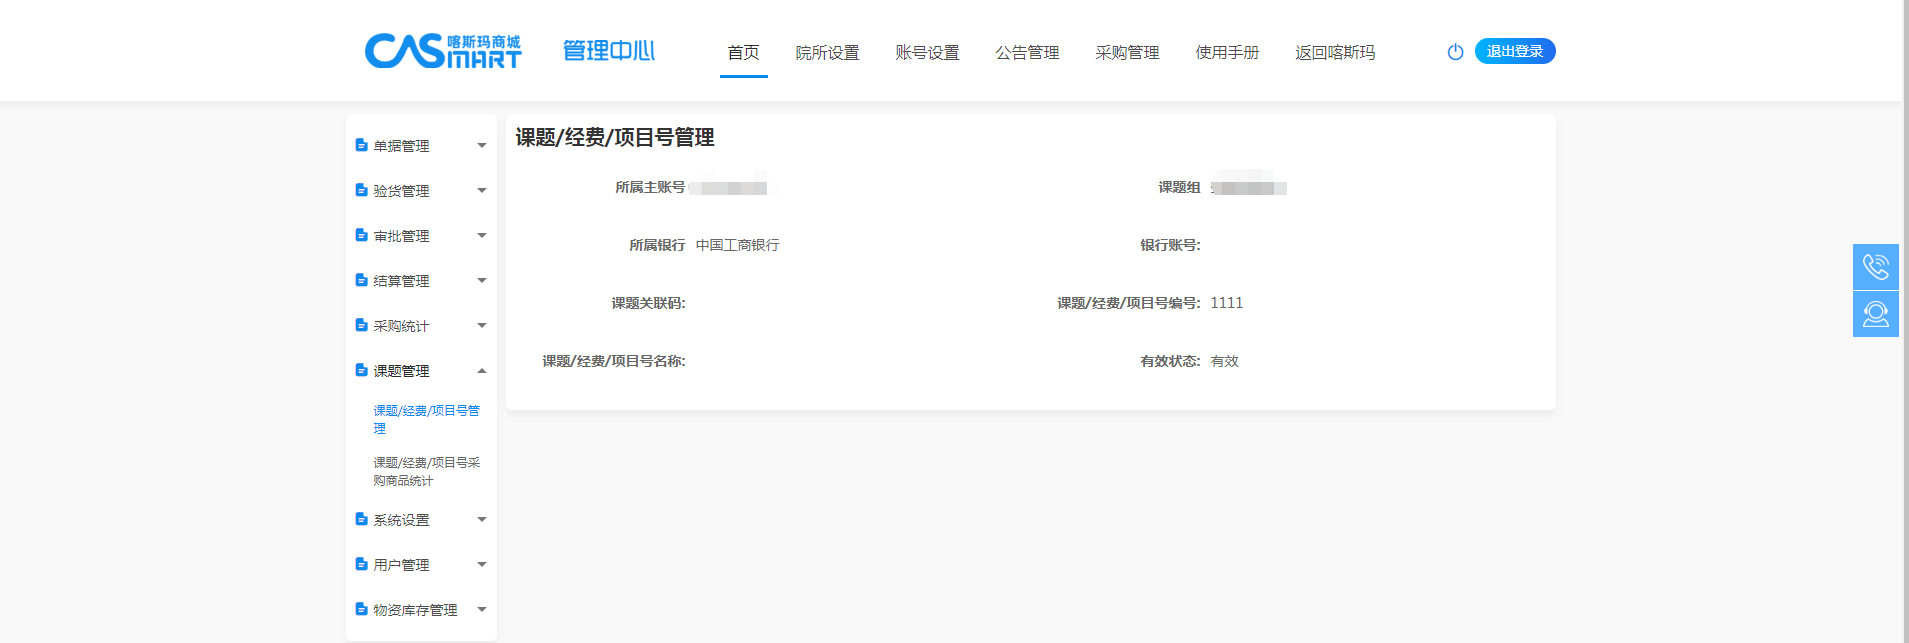Click the document icon beside 用户管理
The height and width of the screenshot is (643, 1909).
pos(362,565)
